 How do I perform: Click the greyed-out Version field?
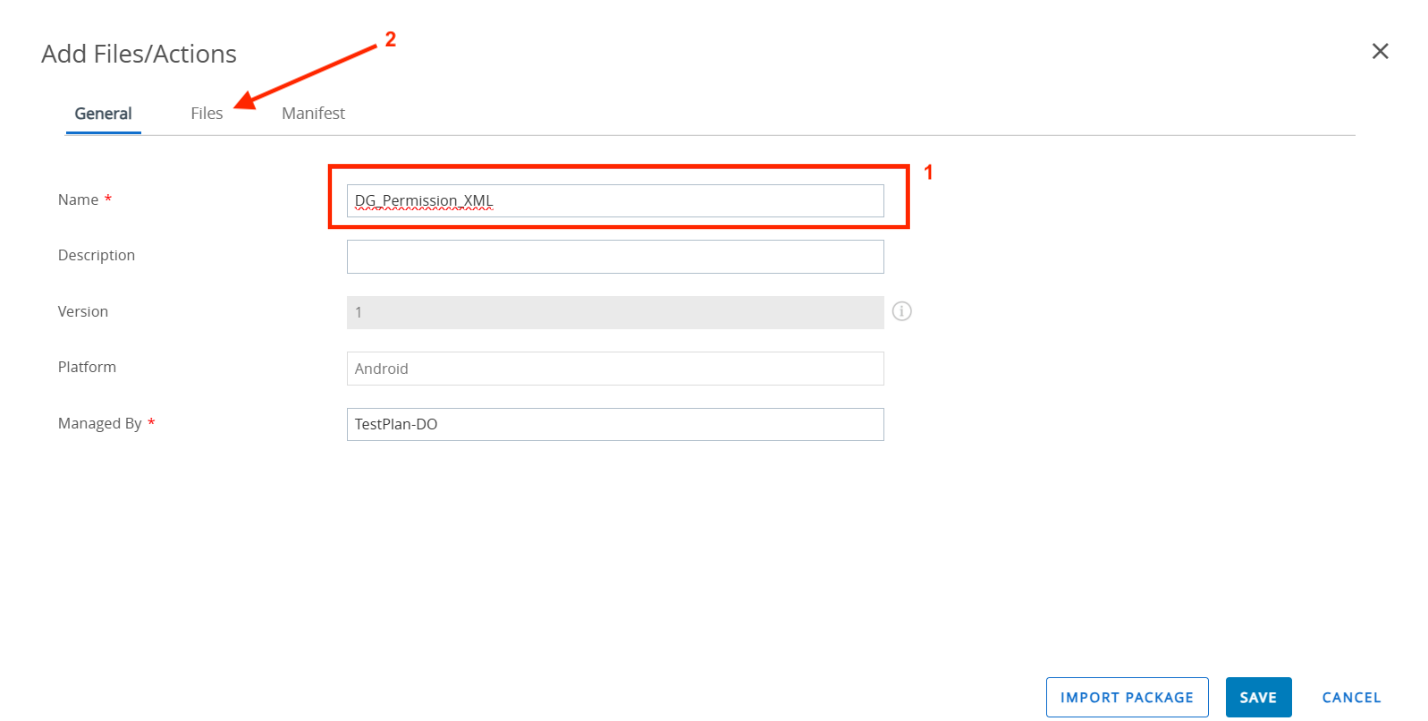click(615, 313)
